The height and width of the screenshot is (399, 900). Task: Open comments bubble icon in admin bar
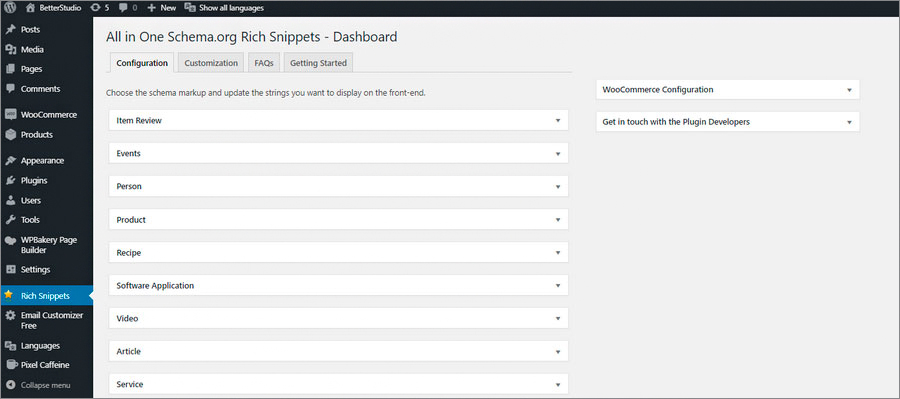(123, 8)
